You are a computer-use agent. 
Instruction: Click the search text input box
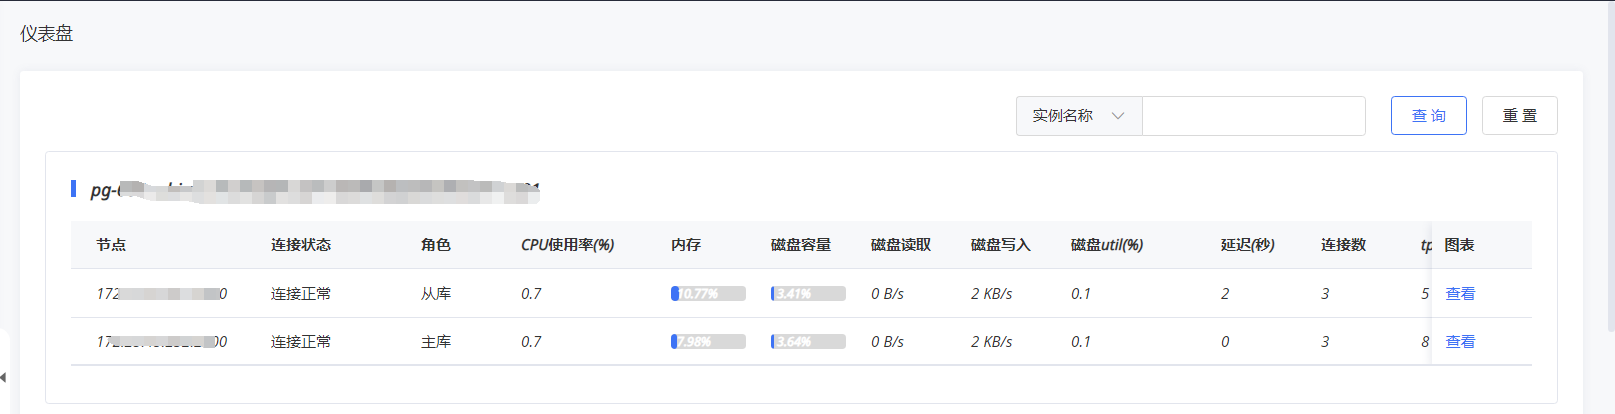click(x=1253, y=116)
